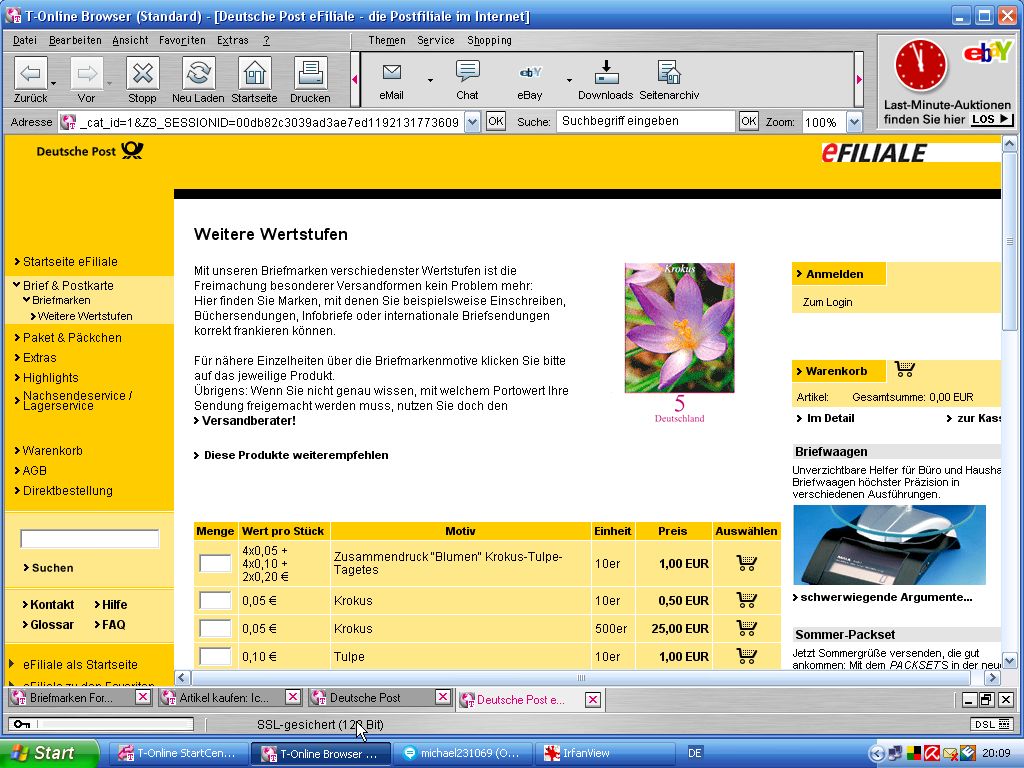Viewport: 1024px width, 768px height.
Task: Click the Zurück back arrow icon
Action: coord(31,74)
